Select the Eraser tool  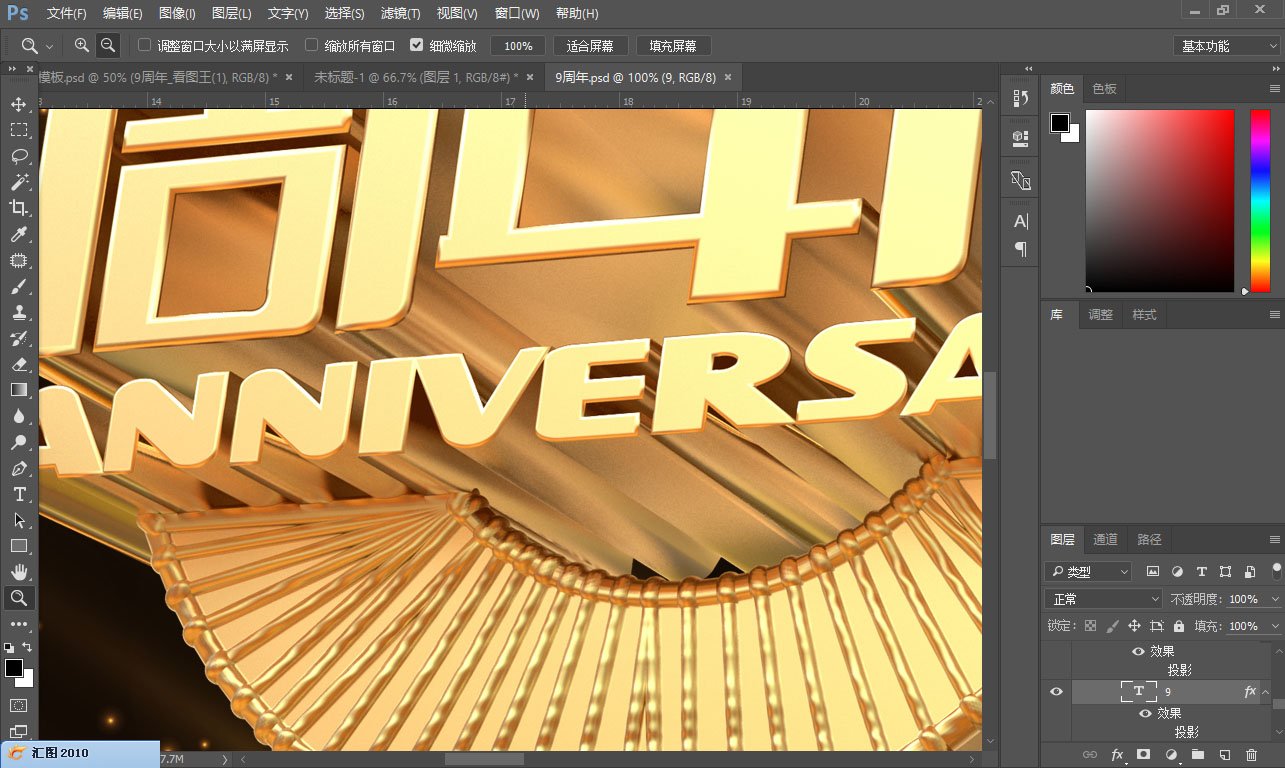(19, 364)
